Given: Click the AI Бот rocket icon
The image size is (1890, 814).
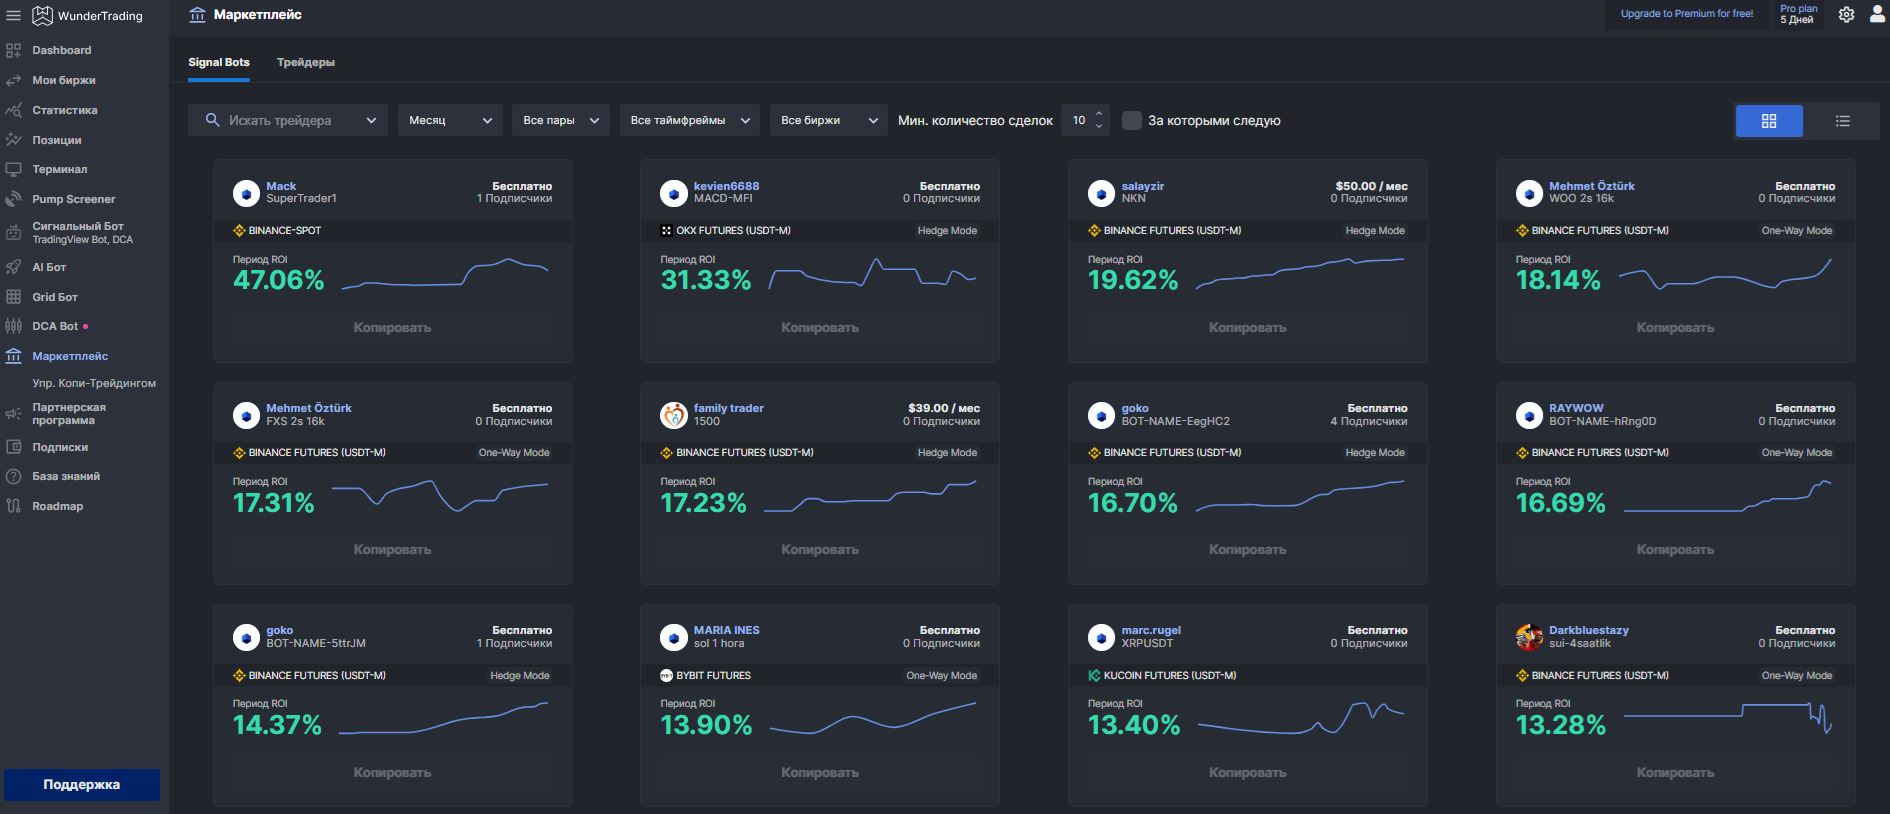Looking at the screenshot, I should (13, 267).
